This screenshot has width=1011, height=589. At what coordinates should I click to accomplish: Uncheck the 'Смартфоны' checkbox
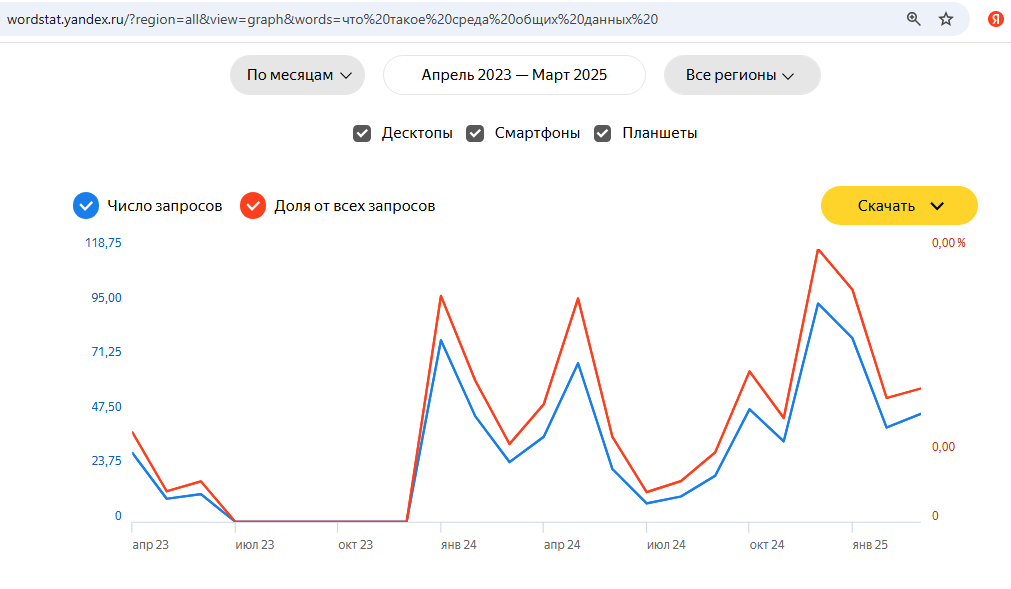[476, 133]
